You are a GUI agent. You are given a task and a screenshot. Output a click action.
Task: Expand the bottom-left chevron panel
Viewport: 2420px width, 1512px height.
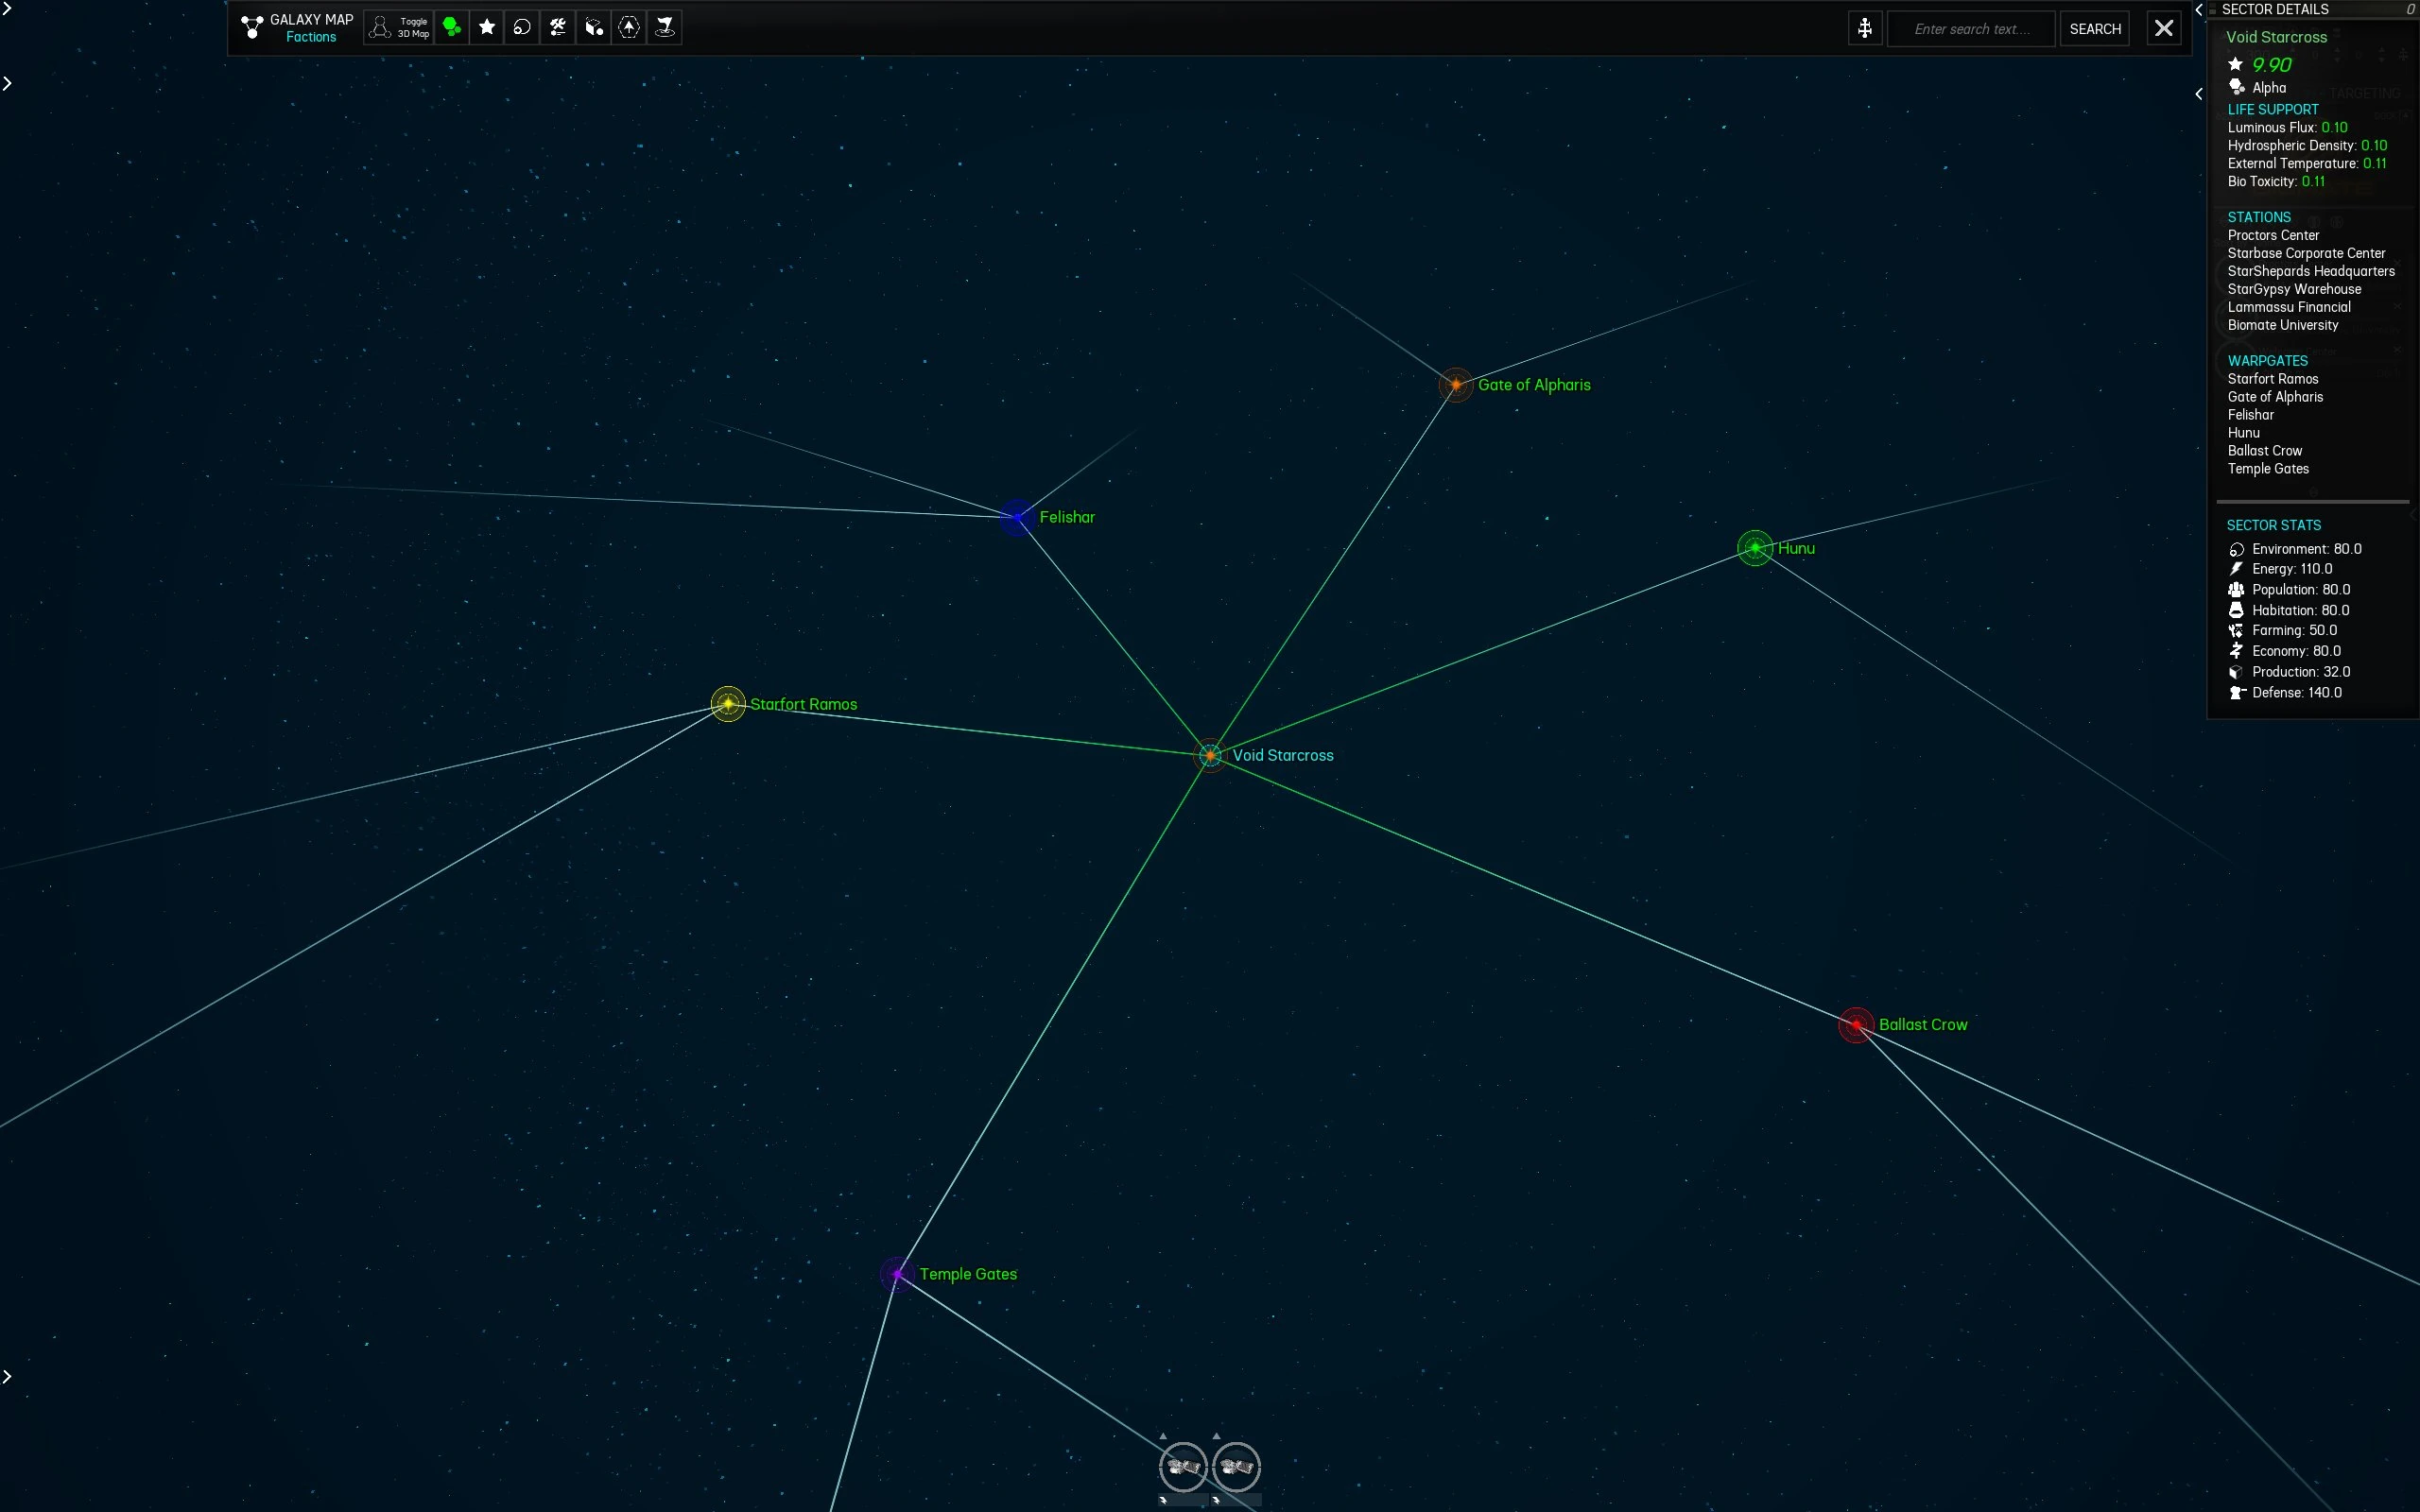8,1377
